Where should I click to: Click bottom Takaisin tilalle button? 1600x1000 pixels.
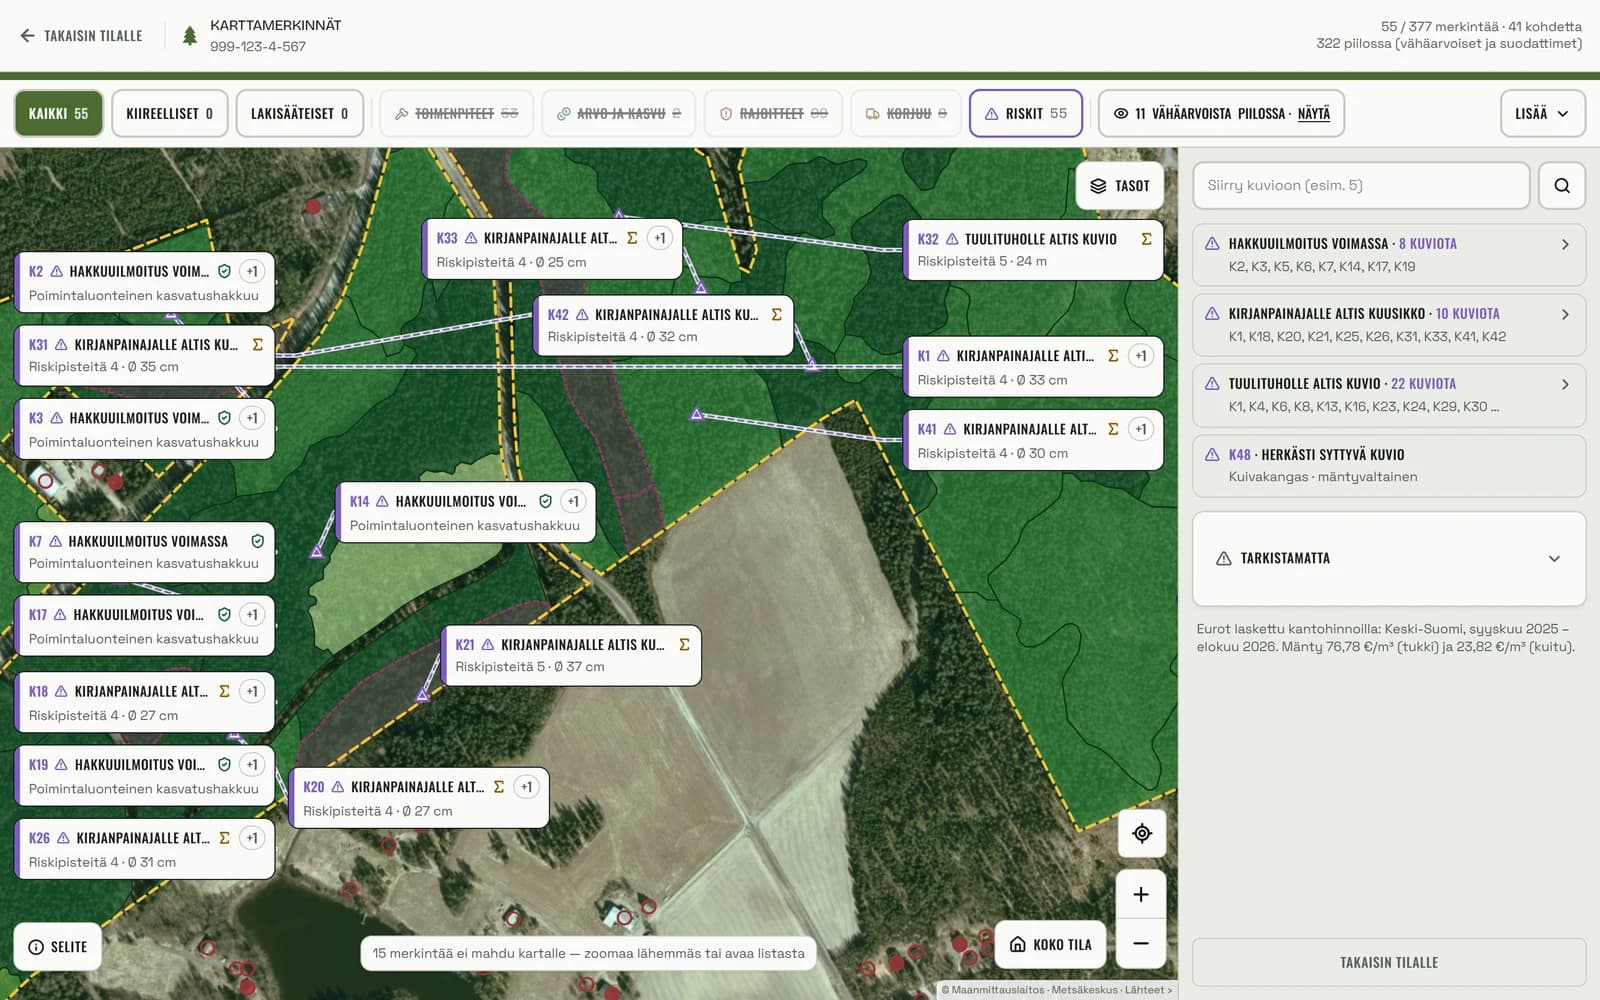1389,963
